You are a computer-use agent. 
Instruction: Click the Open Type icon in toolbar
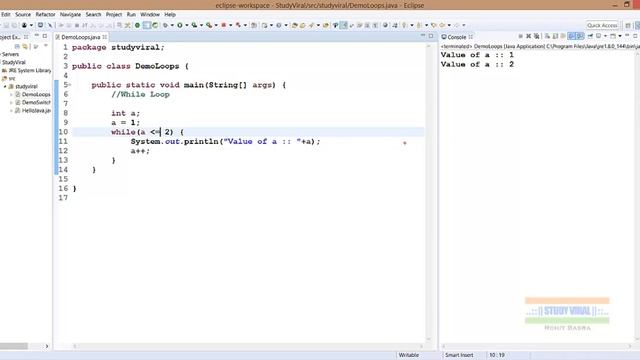pos(295,25)
